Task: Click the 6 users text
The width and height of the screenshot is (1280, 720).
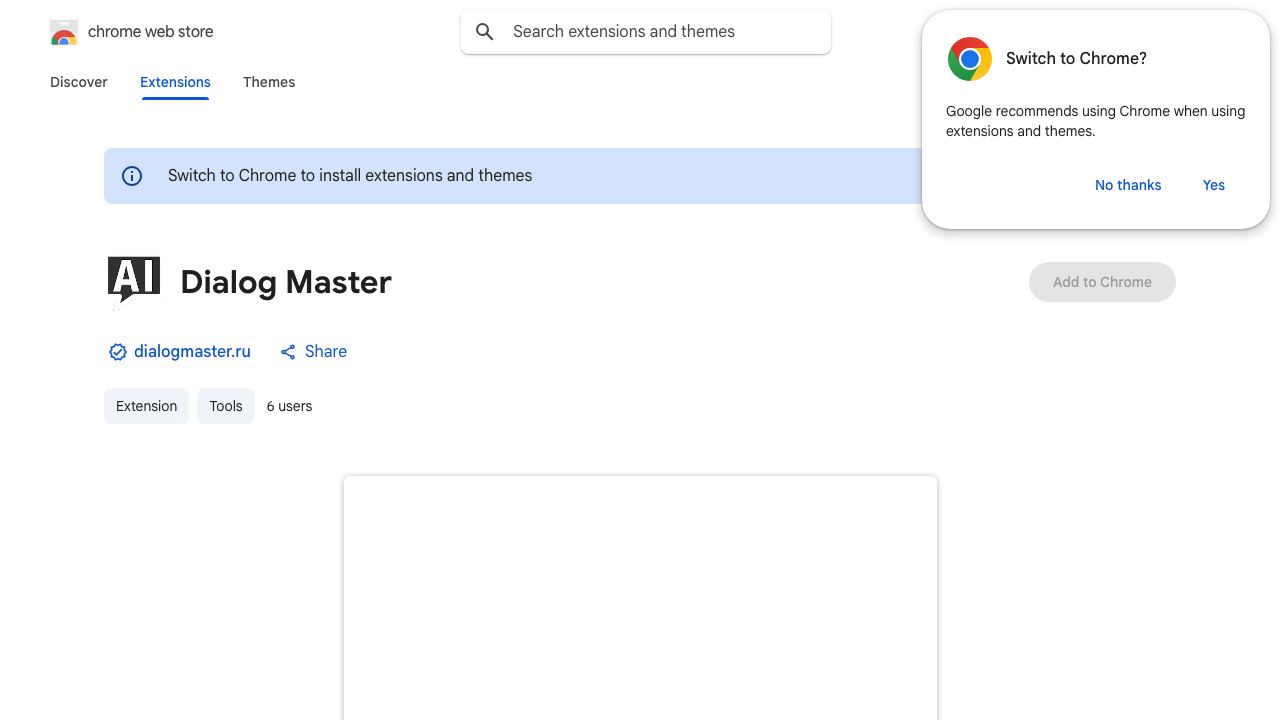Action: pyautogui.click(x=289, y=406)
